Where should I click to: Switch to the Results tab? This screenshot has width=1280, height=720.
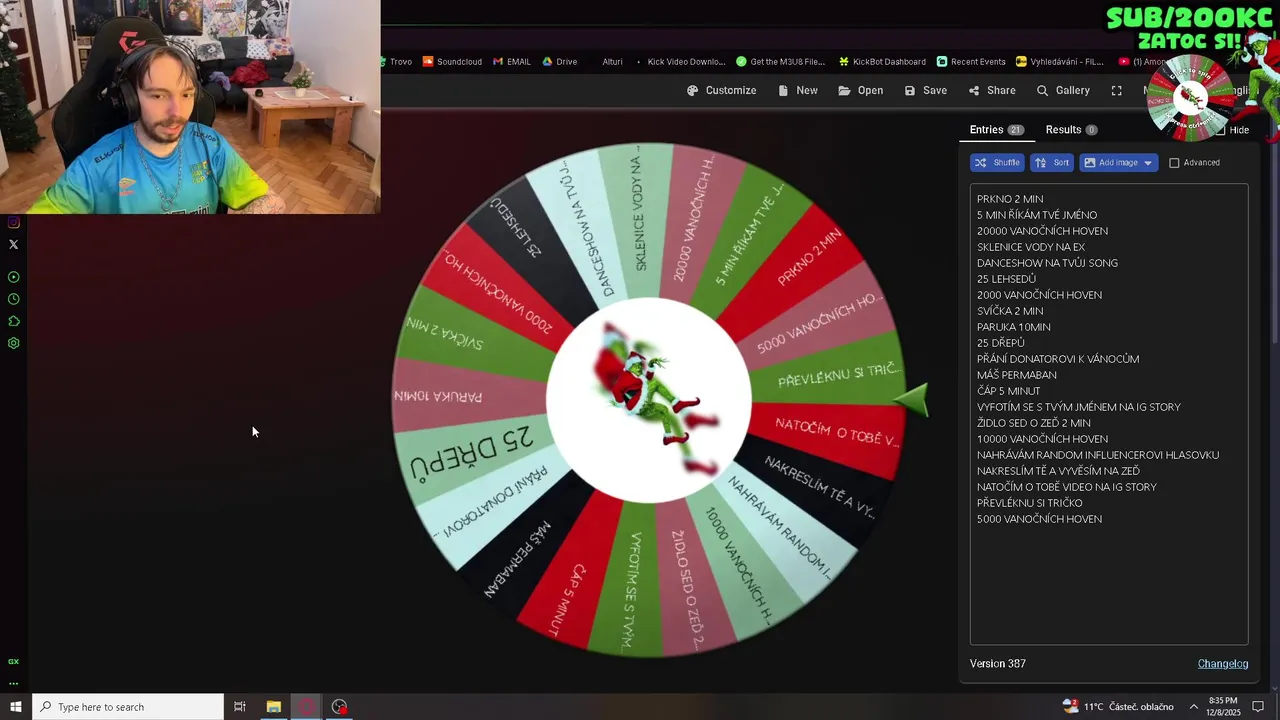(1071, 130)
